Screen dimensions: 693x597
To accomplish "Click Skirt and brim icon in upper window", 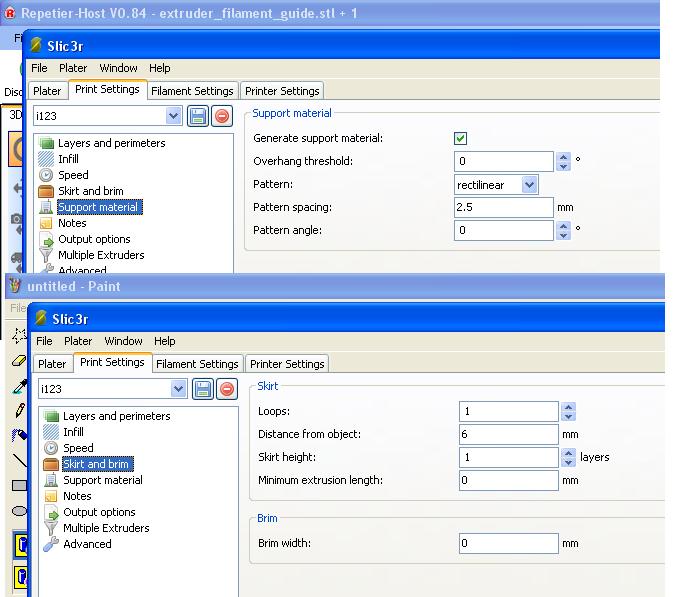I will [46, 191].
